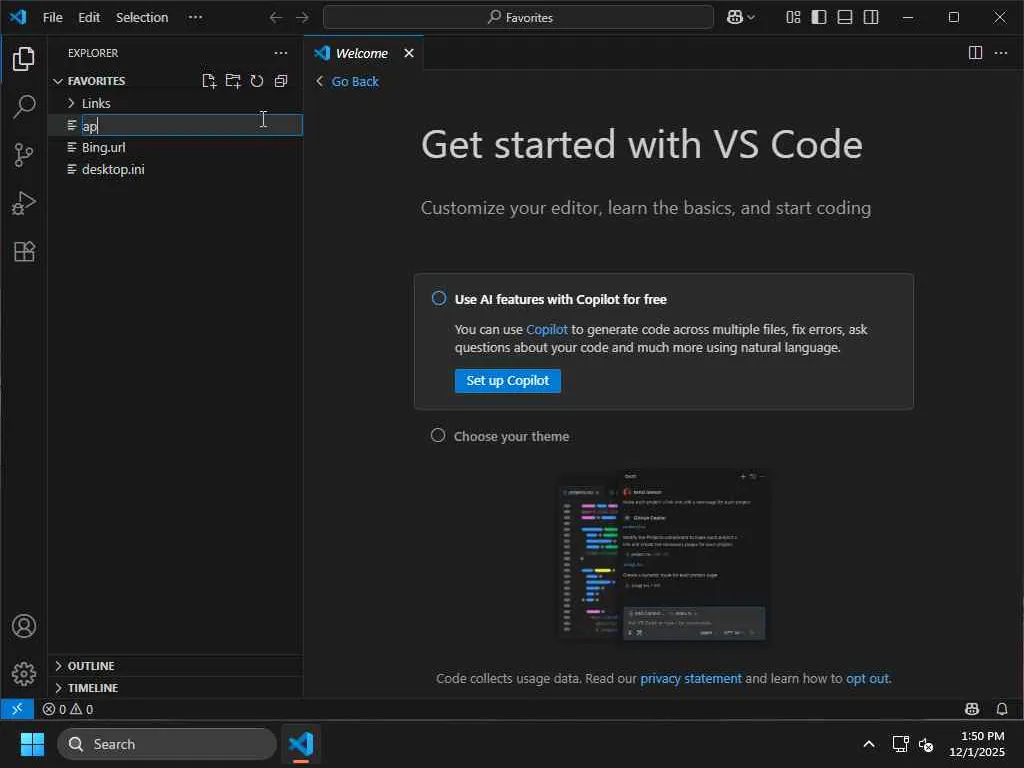Select the Choose your theme step radio
The width and height of the screenshot is (1024, 768).
pos(438,435)
